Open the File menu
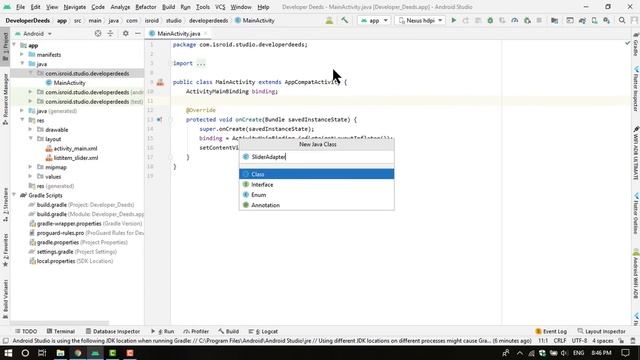This screenshot has width=640, height=360. 20,7
